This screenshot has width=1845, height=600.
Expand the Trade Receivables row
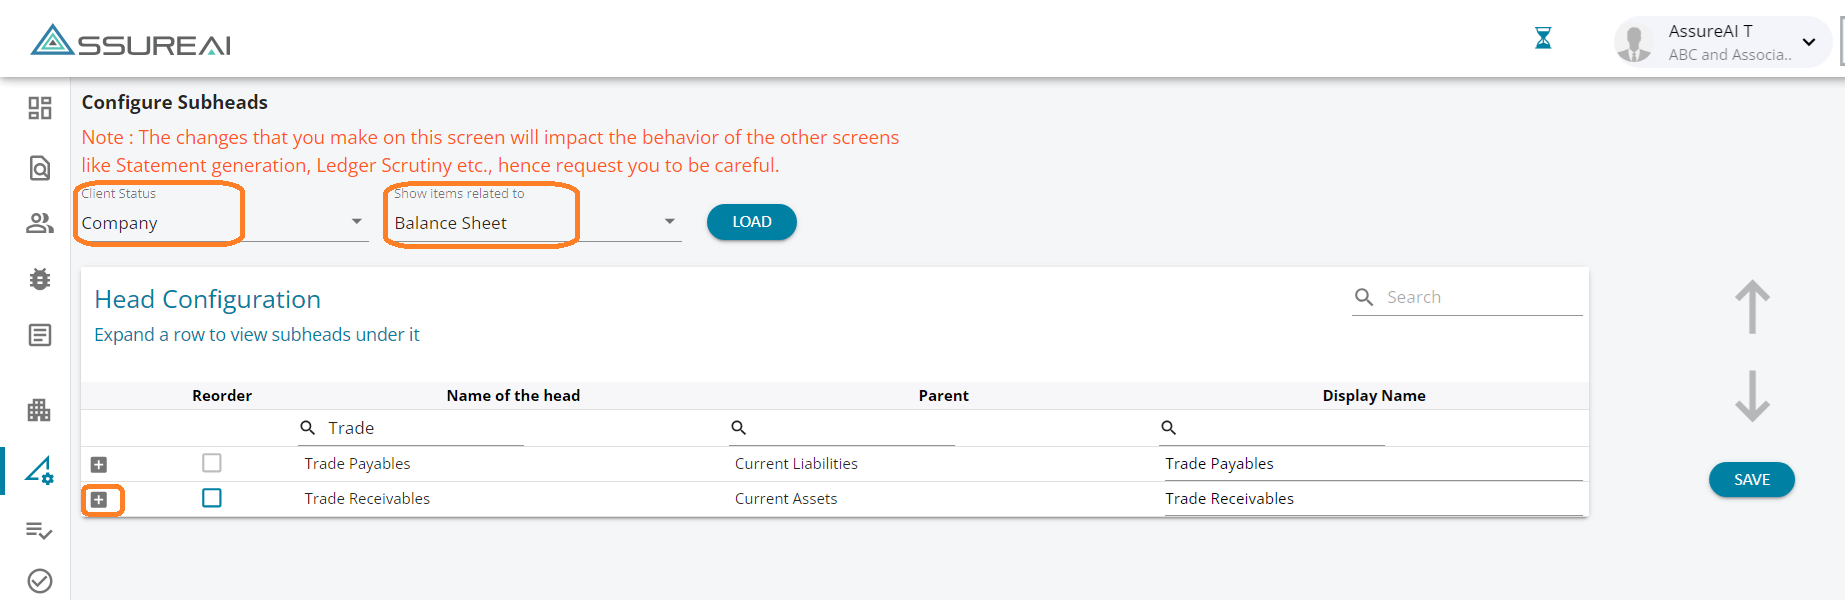pyautogui.click(x=99, y=499)
